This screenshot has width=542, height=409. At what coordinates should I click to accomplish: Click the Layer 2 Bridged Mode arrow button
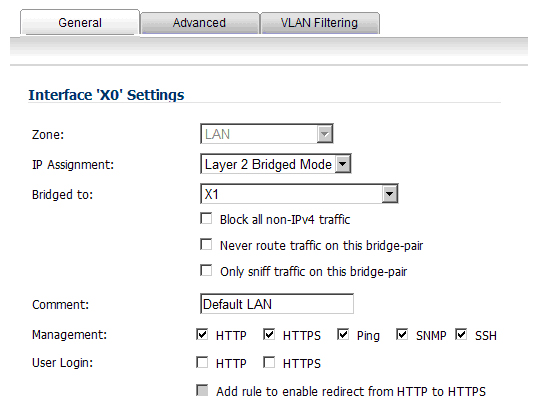[x=343, y=164]
